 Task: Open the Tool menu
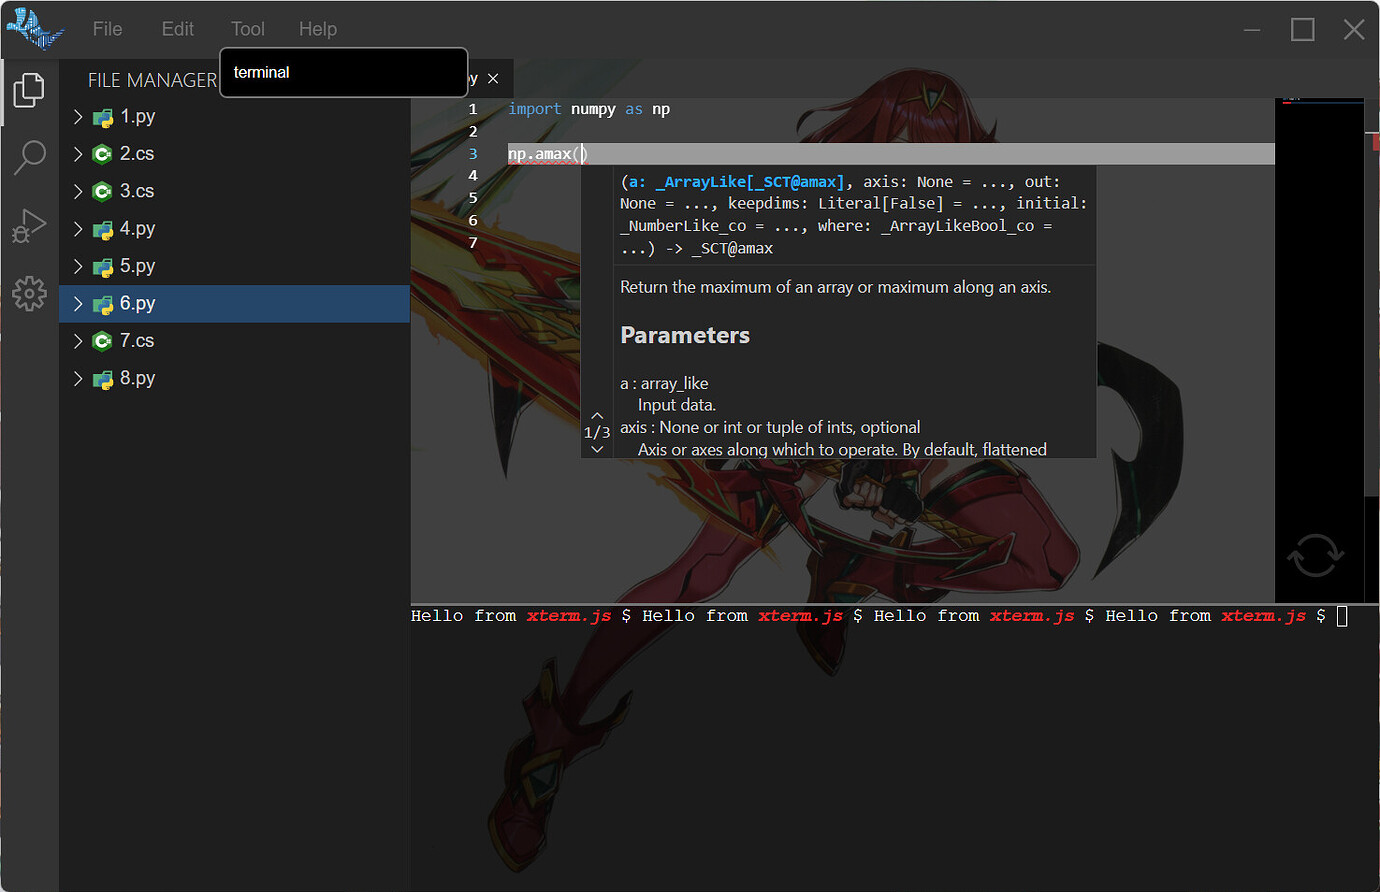tap(247, 29)
